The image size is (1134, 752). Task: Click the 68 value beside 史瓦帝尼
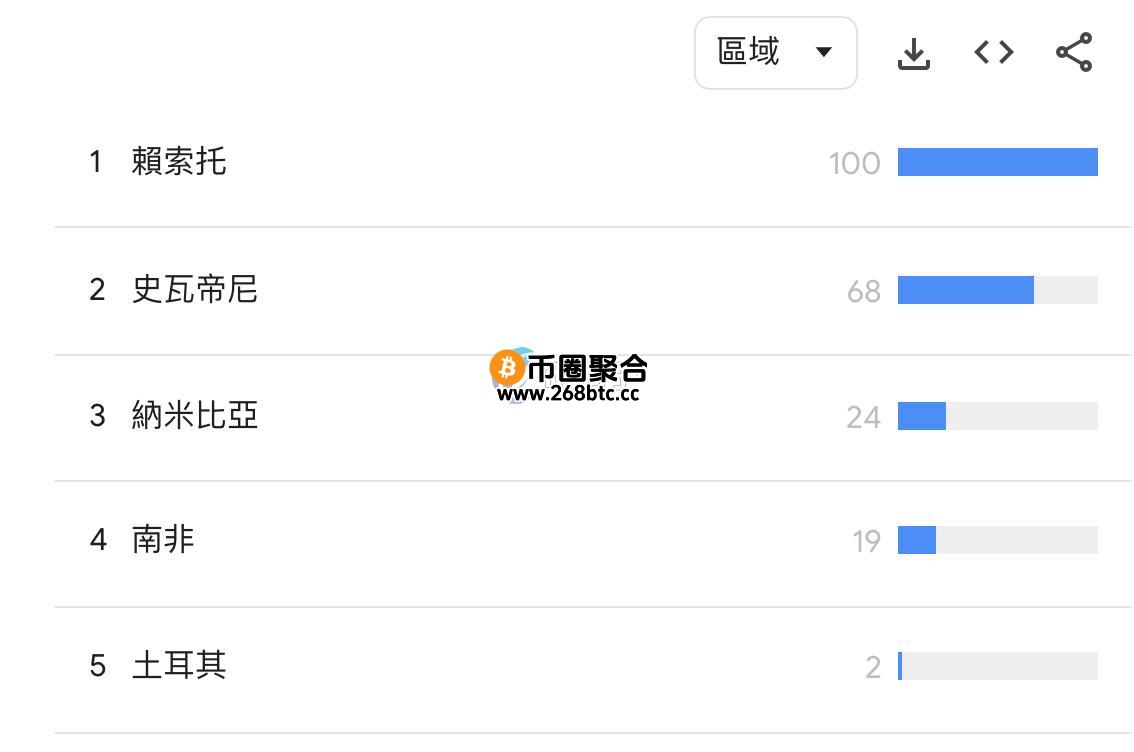(864, 291)
